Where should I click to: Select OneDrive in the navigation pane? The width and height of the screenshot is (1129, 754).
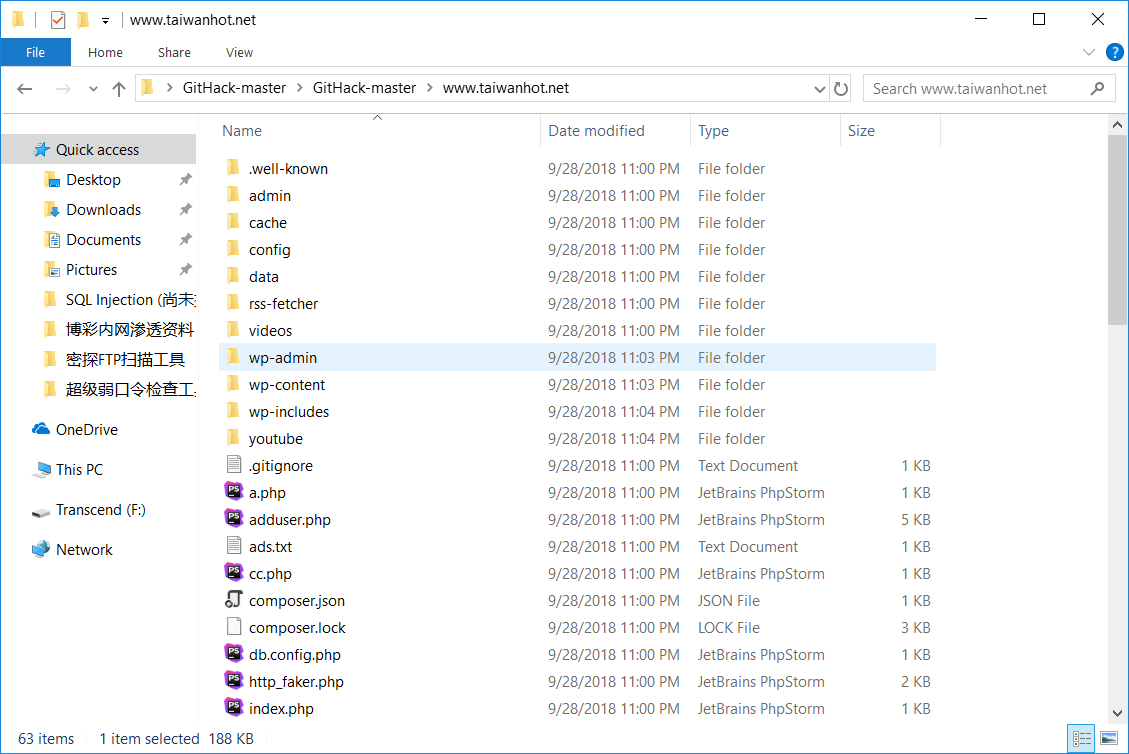(86, 429)
